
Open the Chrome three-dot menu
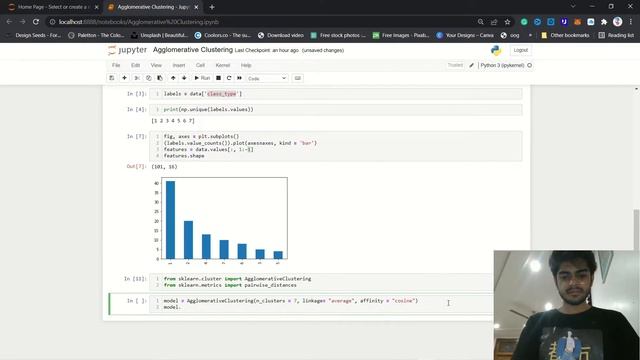631,22
